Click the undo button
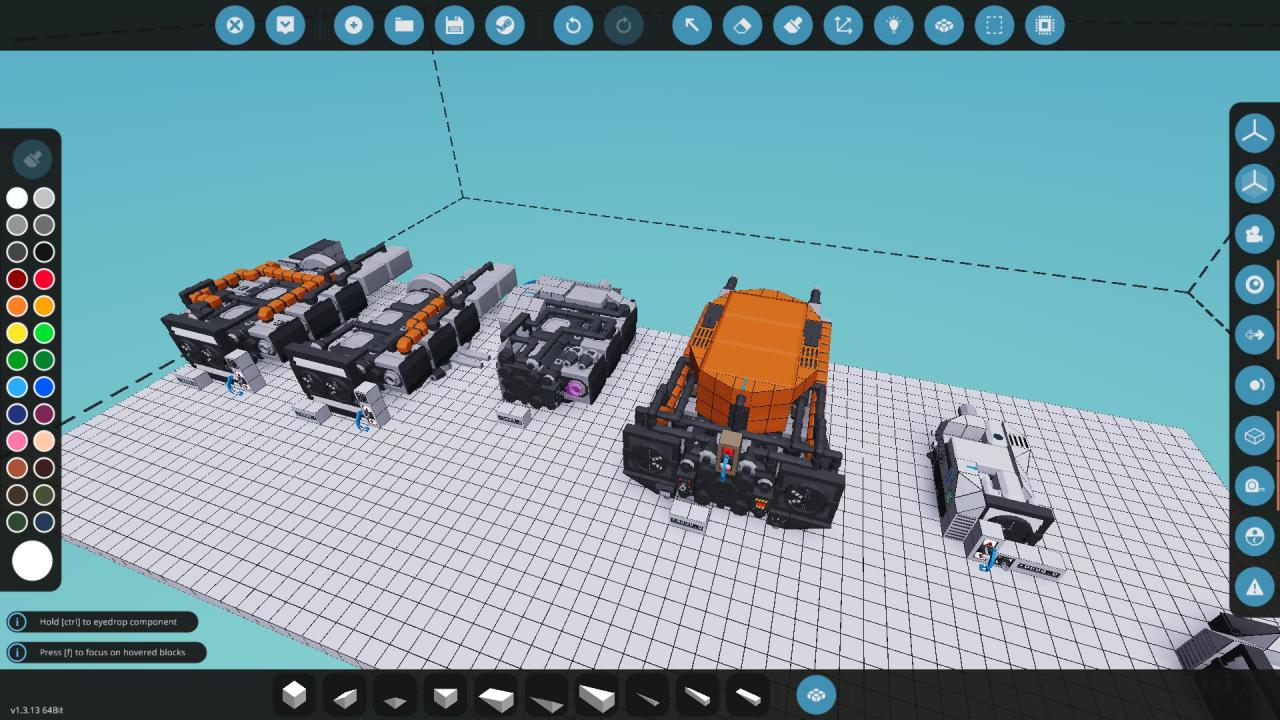This screenshot has height=720, width=1280. pos(573,26)
